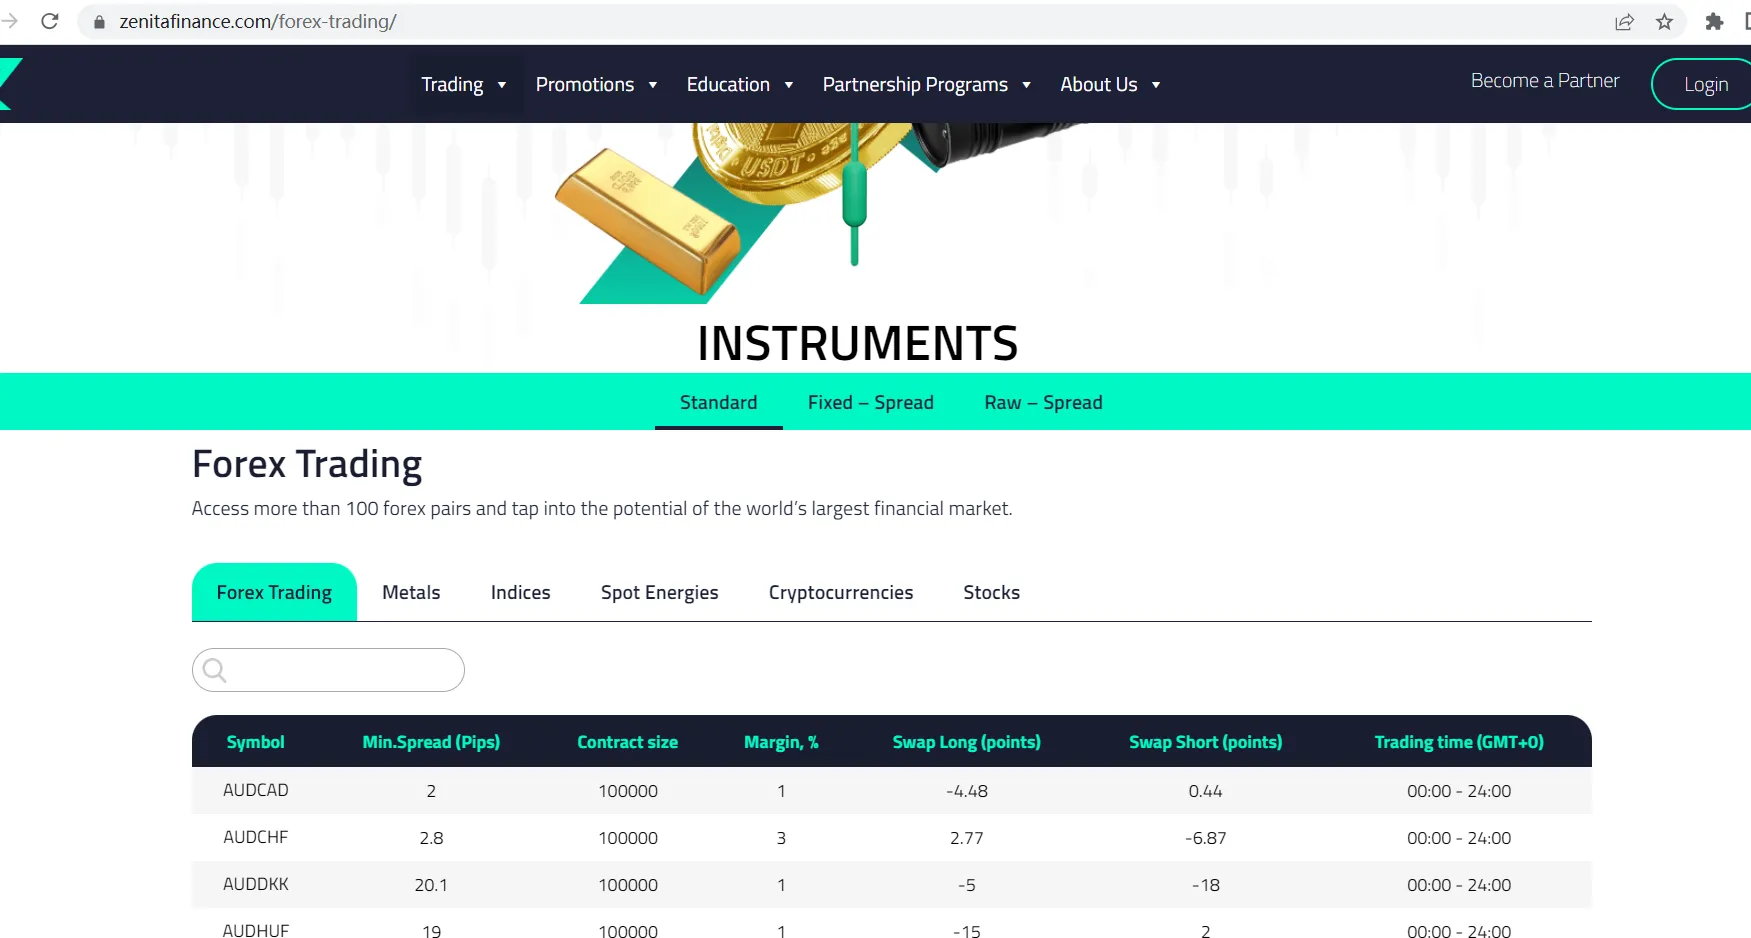Click the search magnifier icon in instrument filter
Screen dimensions: 1751x938
click(214, 670)
